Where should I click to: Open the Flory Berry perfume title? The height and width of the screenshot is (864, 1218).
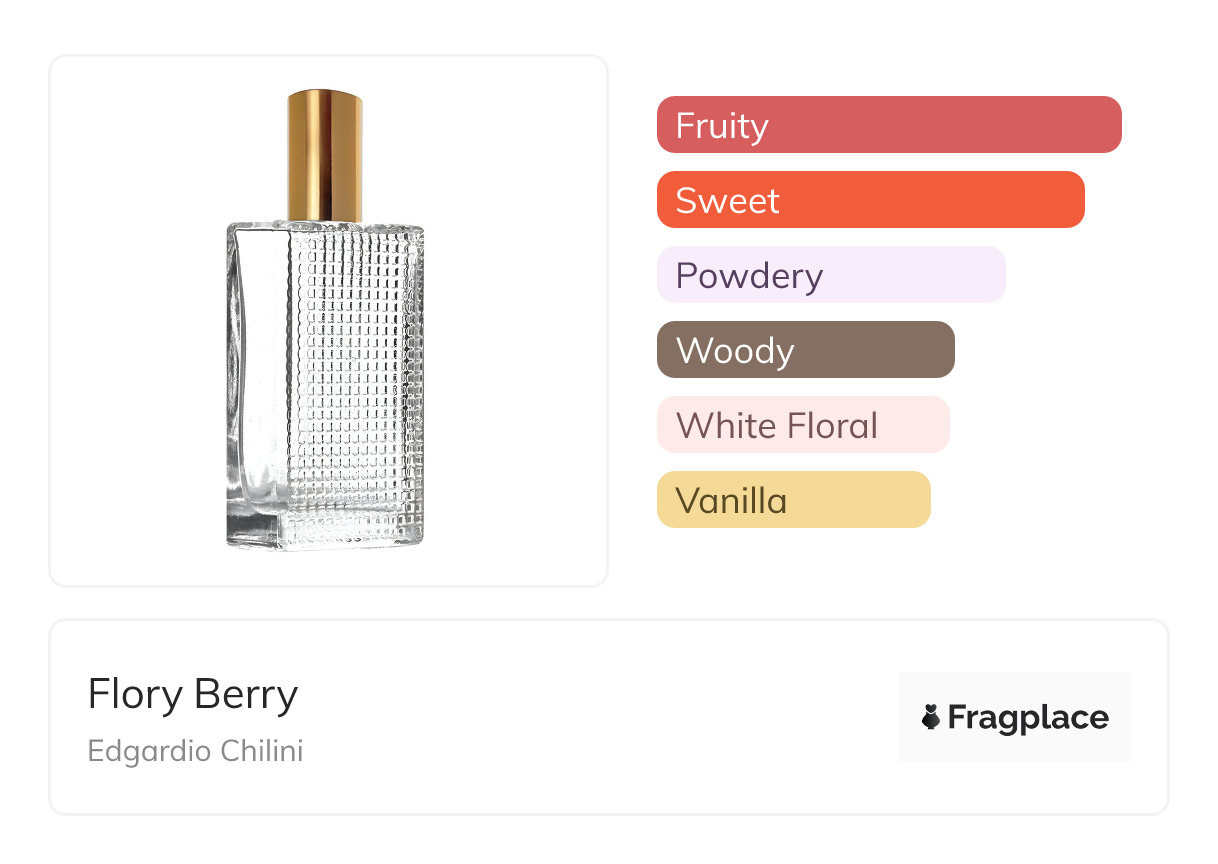[193, 694]
